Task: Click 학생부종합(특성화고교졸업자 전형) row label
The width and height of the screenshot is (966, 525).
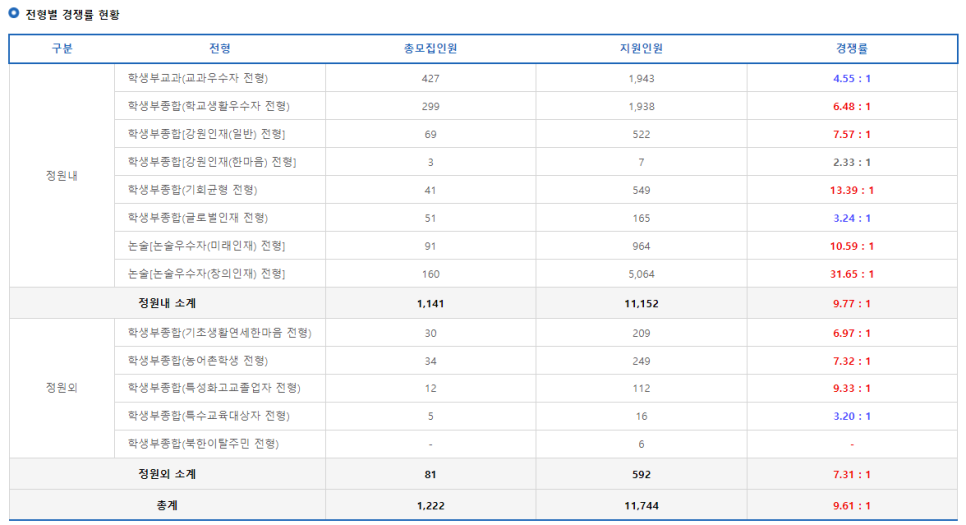Action: (214, 388)
